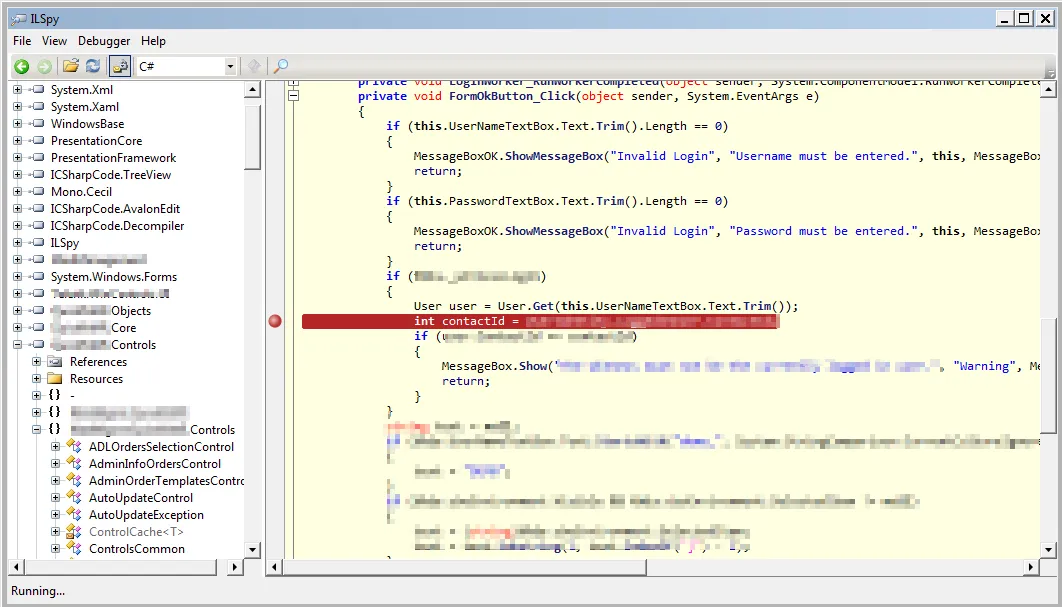The width and height of the screenshot is (1062, 607).
Task: Click the Reload assemblies refresh icon
Action: point(93,66)
